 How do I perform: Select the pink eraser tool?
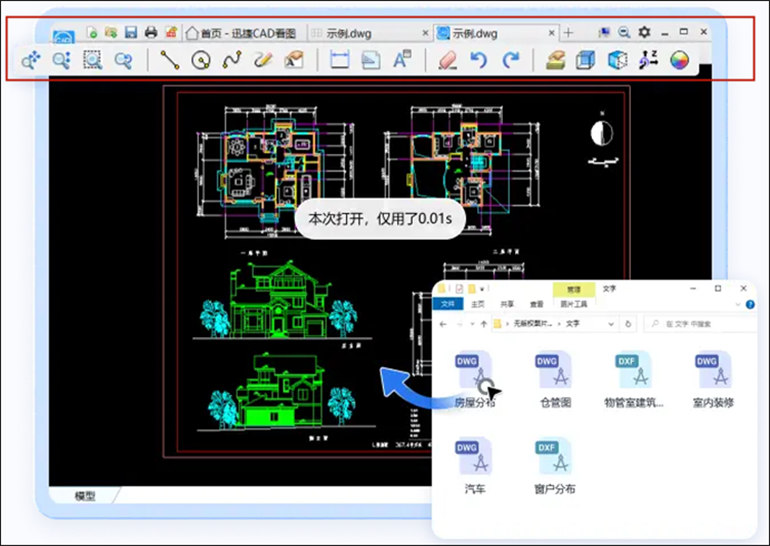point(448,60)
